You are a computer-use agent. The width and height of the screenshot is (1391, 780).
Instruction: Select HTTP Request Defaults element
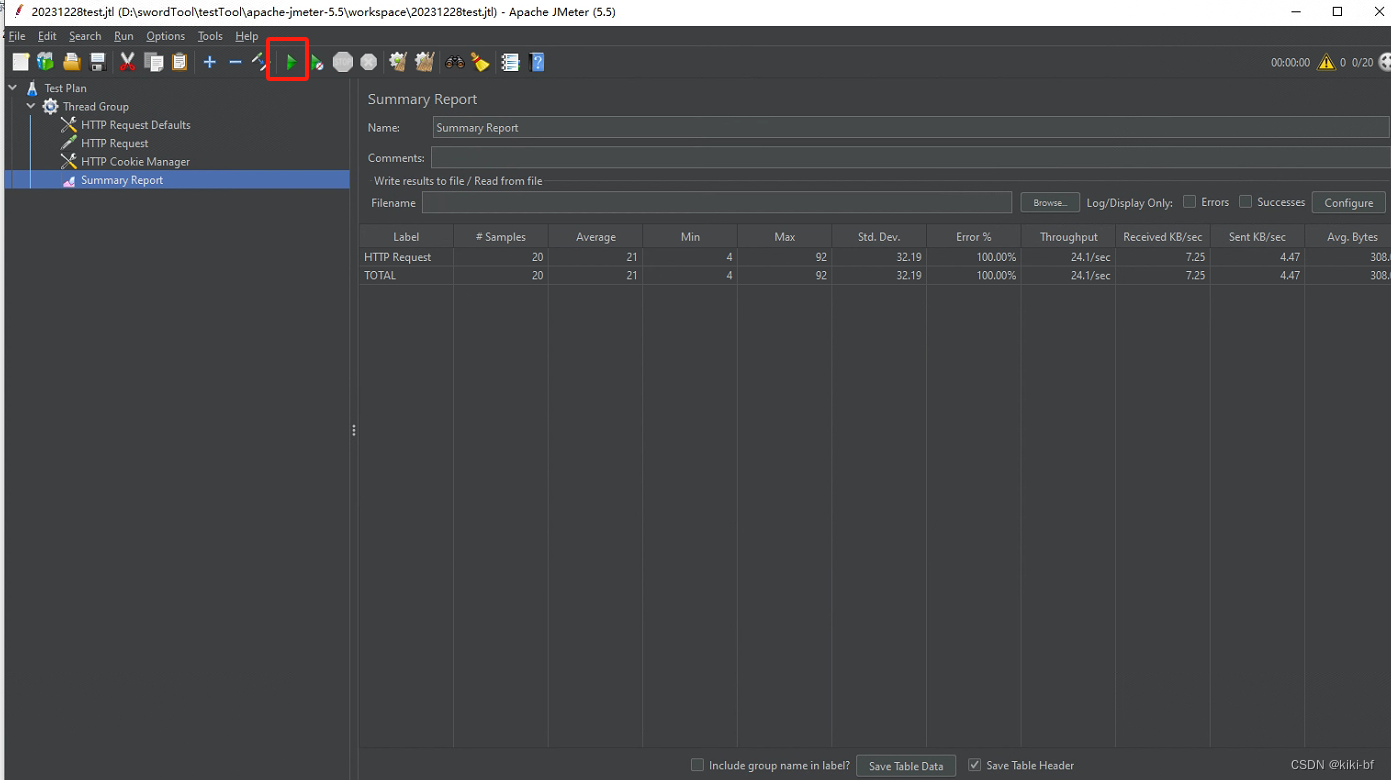(x=135, y=125)
